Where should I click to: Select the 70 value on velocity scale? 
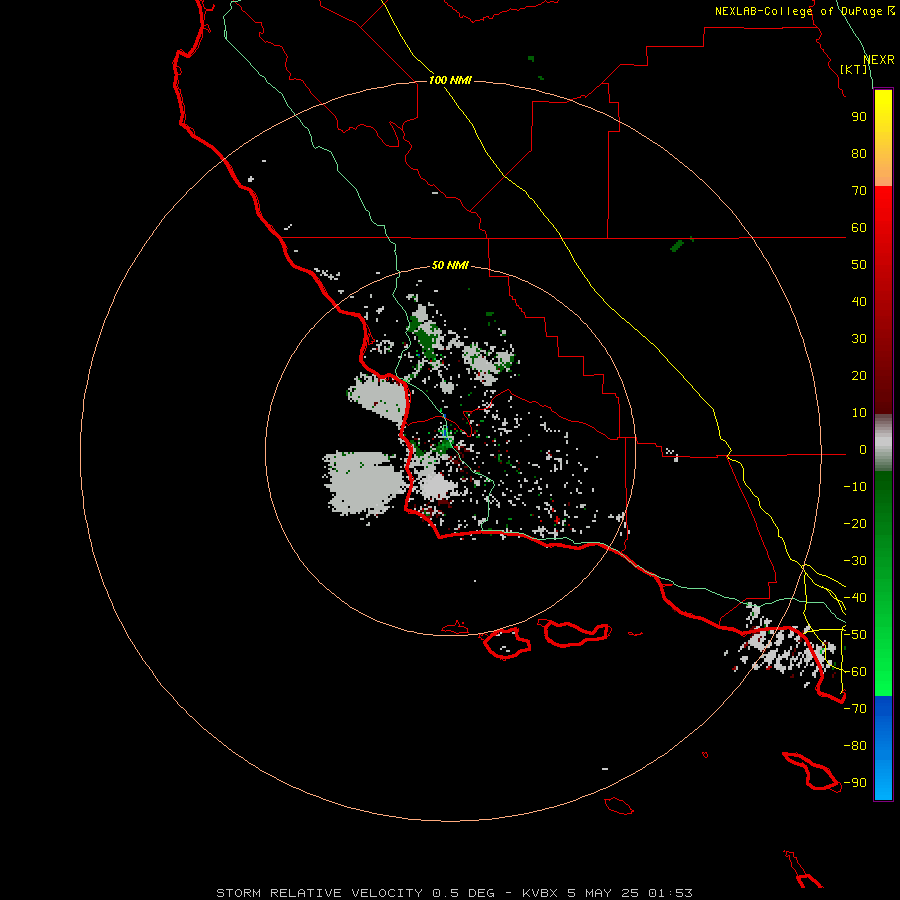(x=859, y=191)
